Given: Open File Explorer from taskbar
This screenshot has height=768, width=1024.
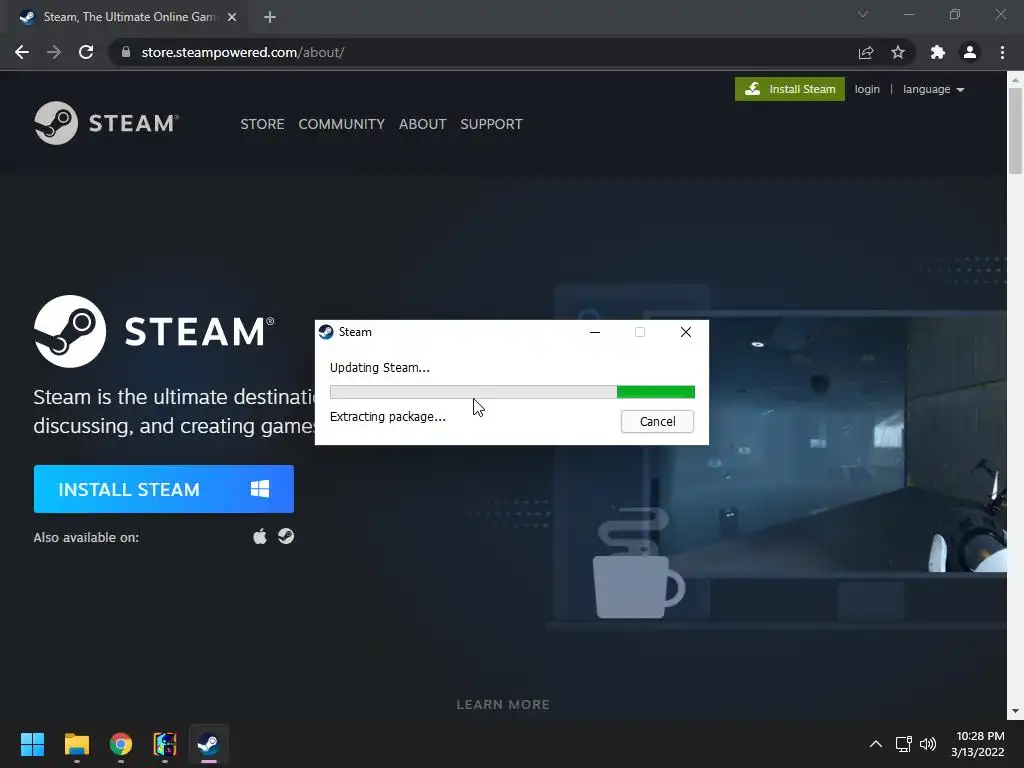Looking at the screenshot, I should (x=76, y=744).
